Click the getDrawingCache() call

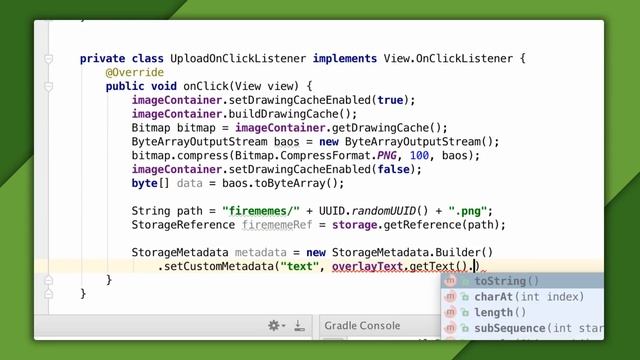click(x=387, y=128)
